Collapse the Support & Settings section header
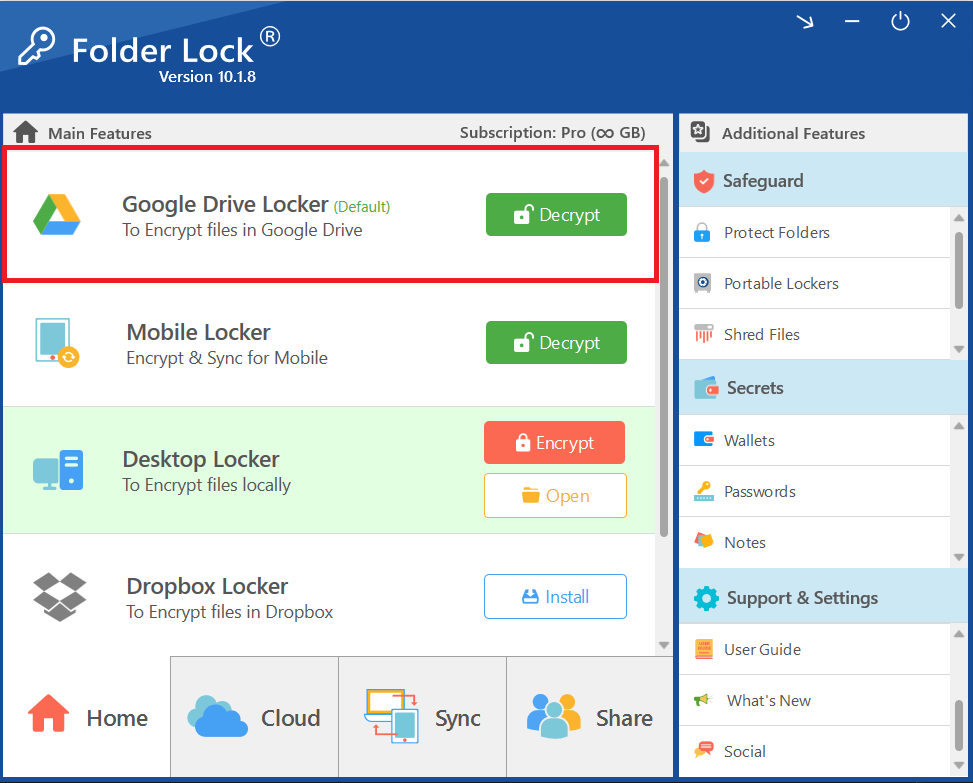 [823, 597]
